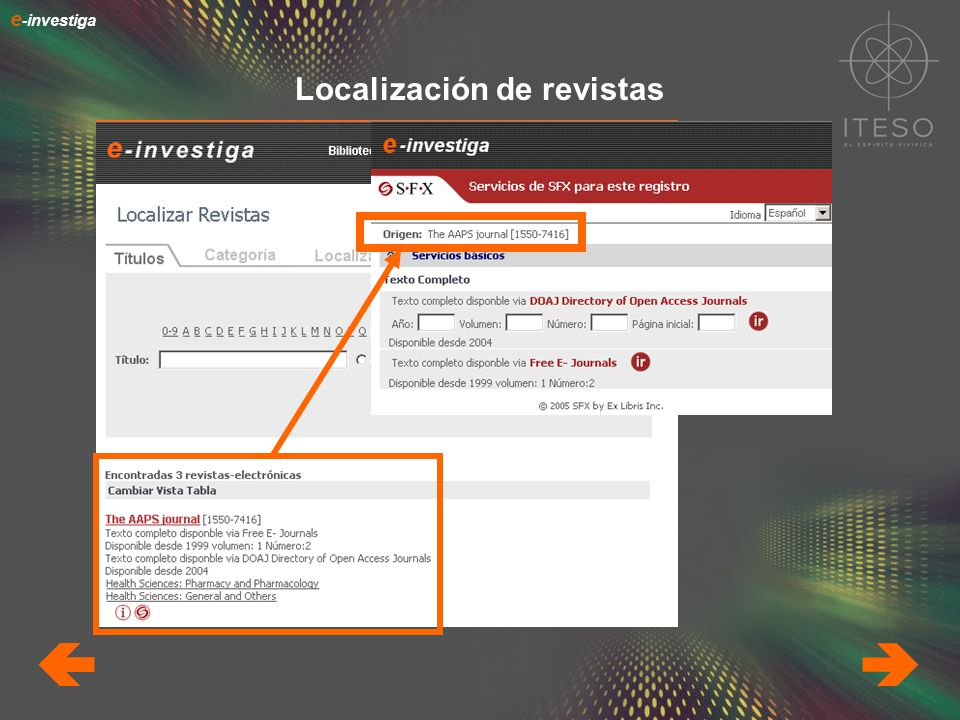Browse titles starting with letter Q
960x720 pixels.
point(362,331)
